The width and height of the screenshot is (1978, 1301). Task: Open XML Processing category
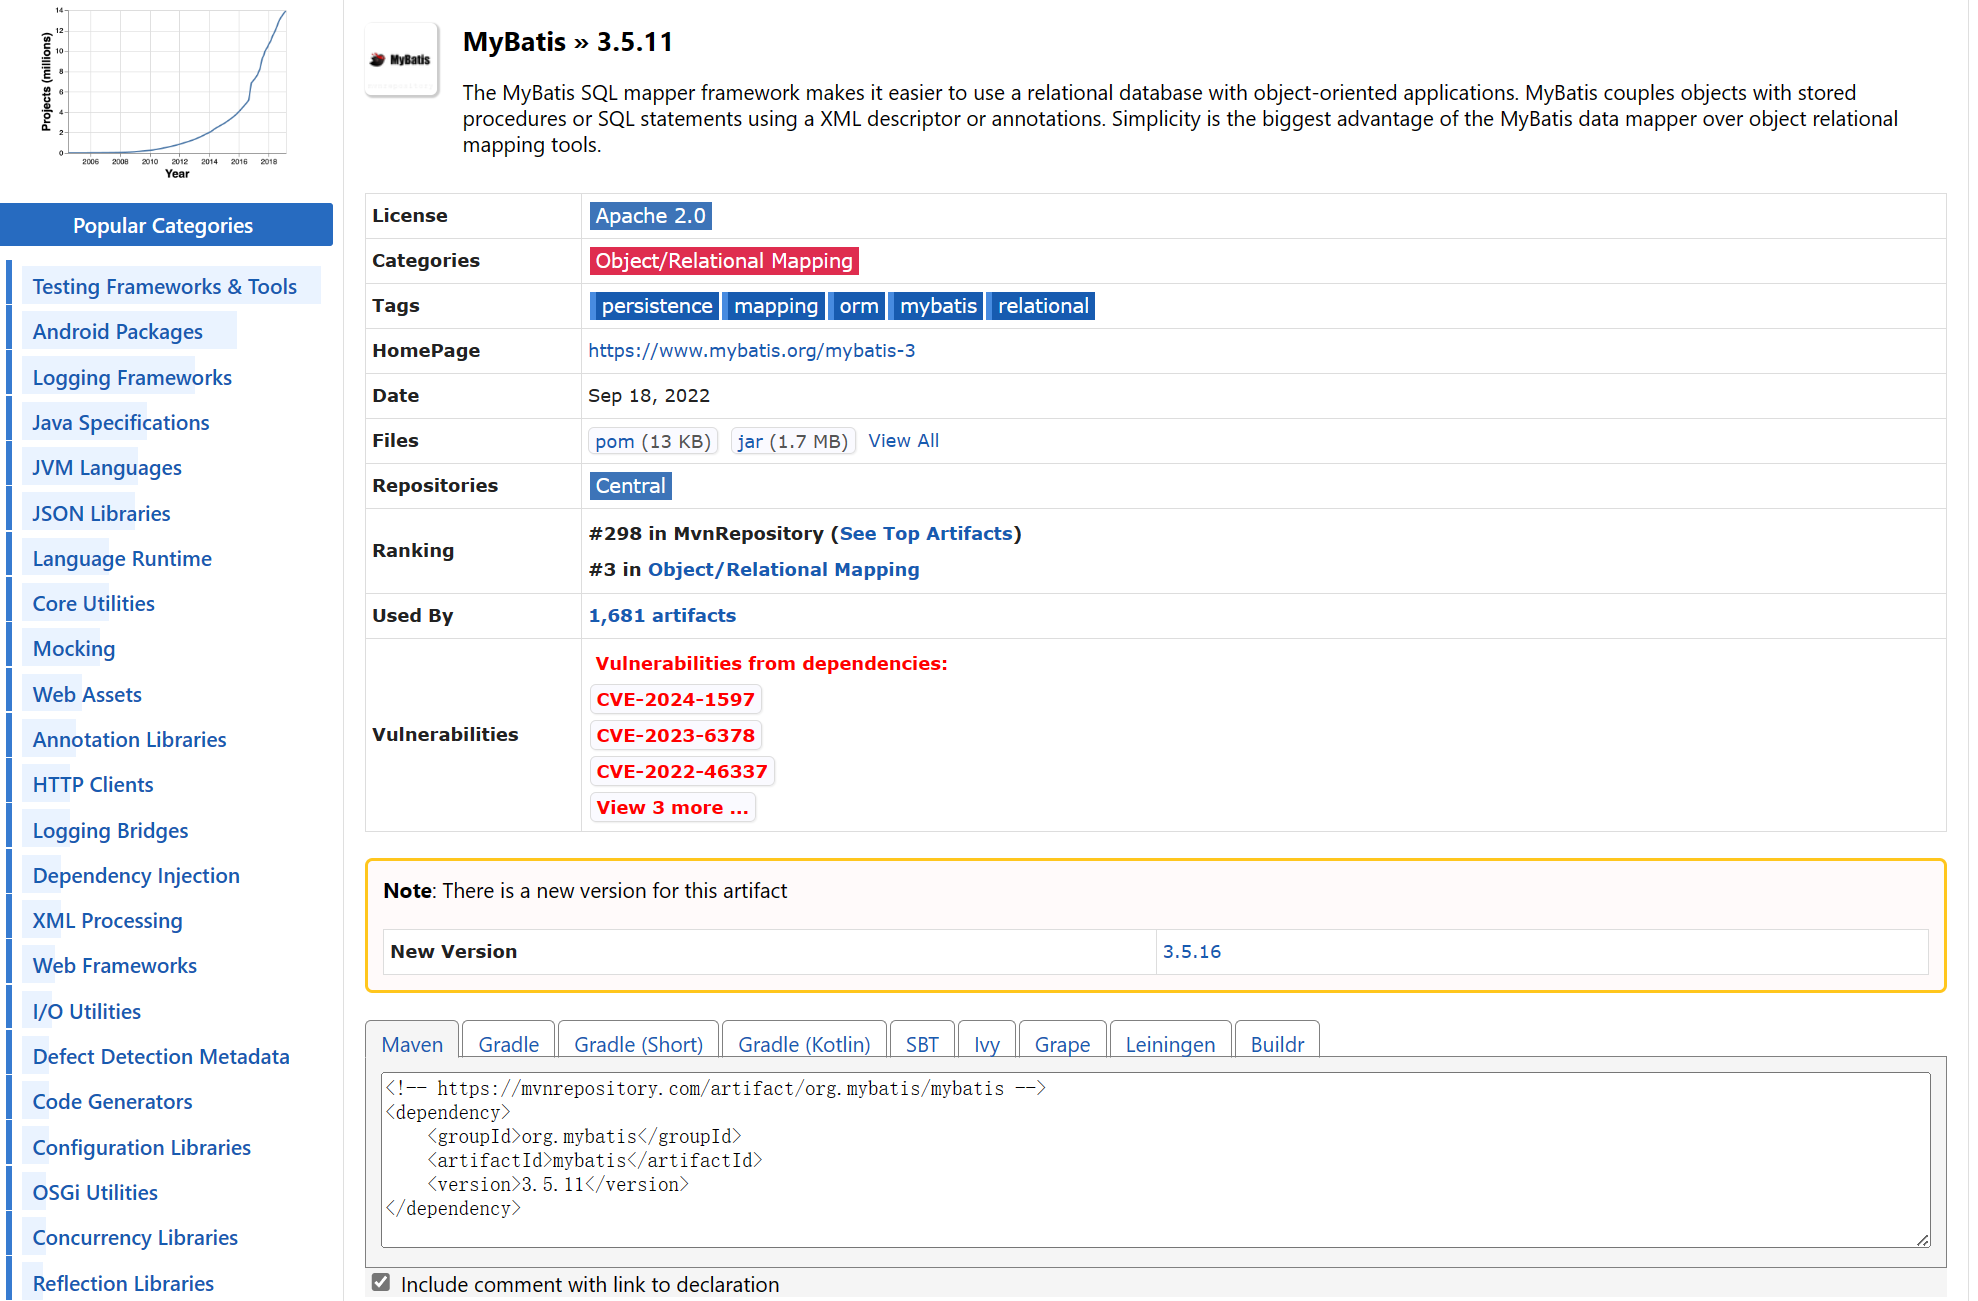pos(107,921)
